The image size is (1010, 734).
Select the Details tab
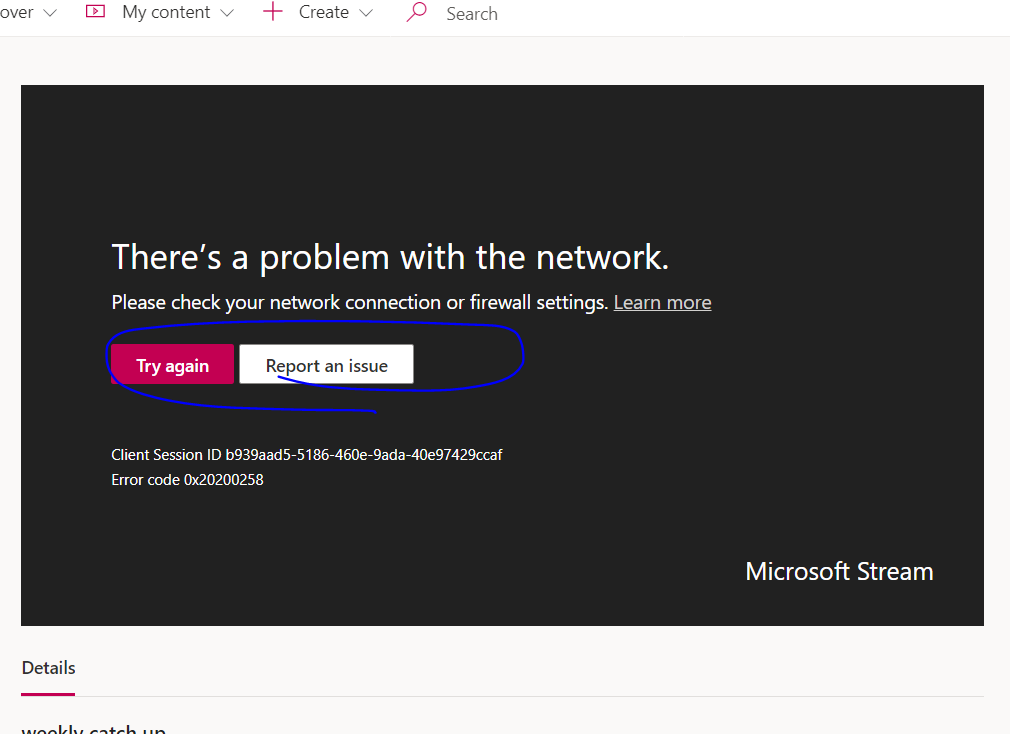[x=48, y=668]
